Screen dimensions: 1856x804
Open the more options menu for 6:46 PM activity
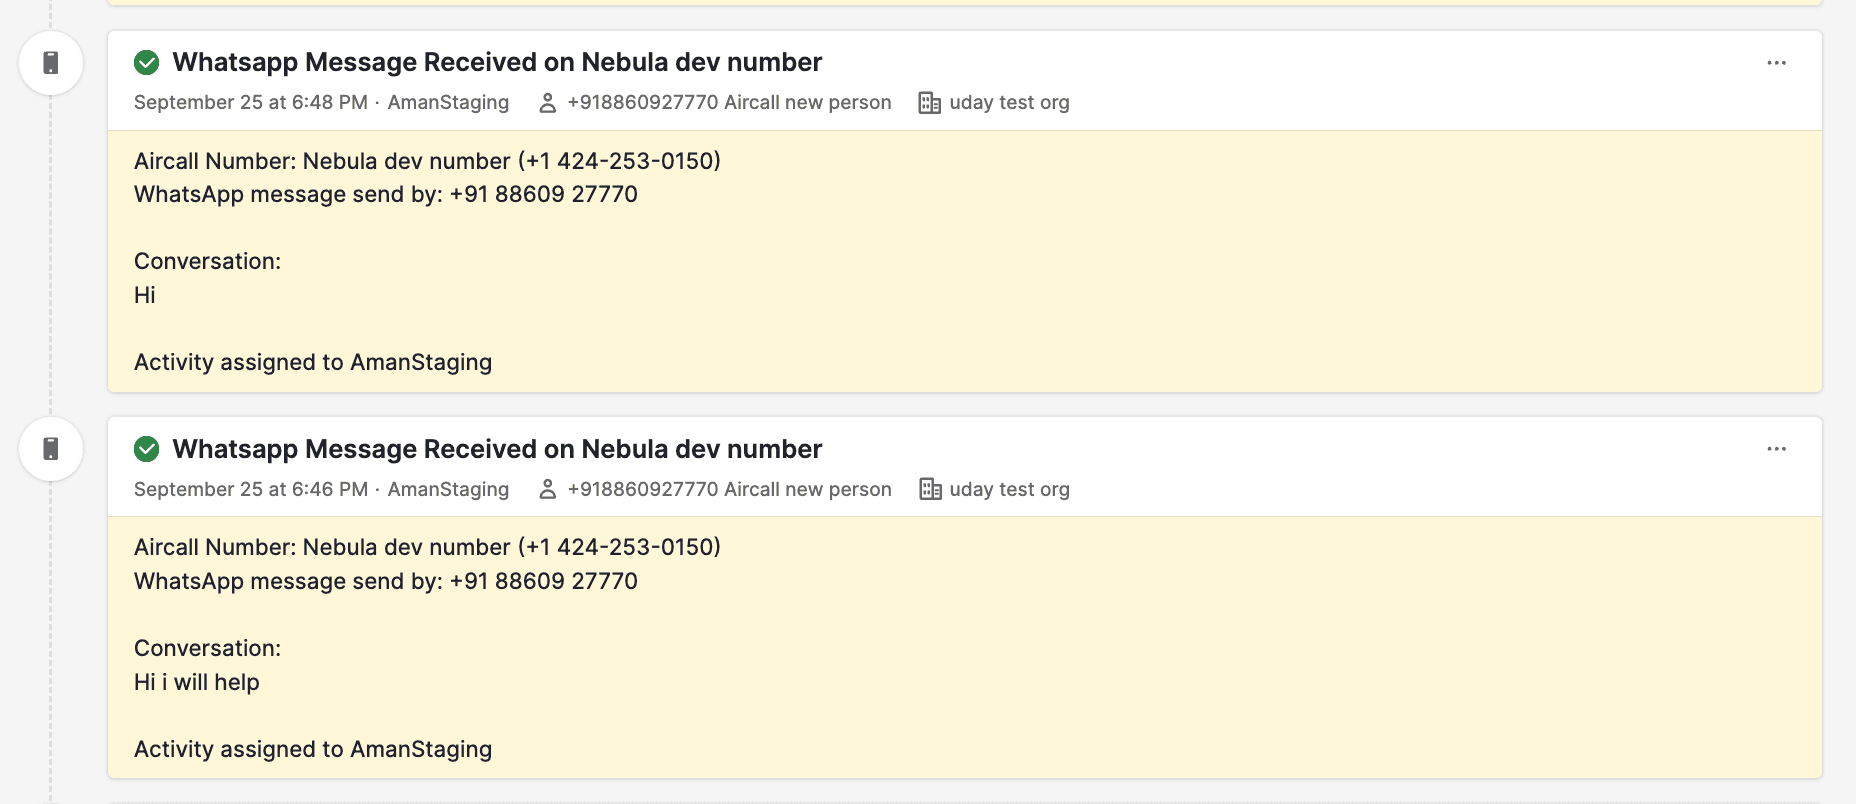point(1776,449)
